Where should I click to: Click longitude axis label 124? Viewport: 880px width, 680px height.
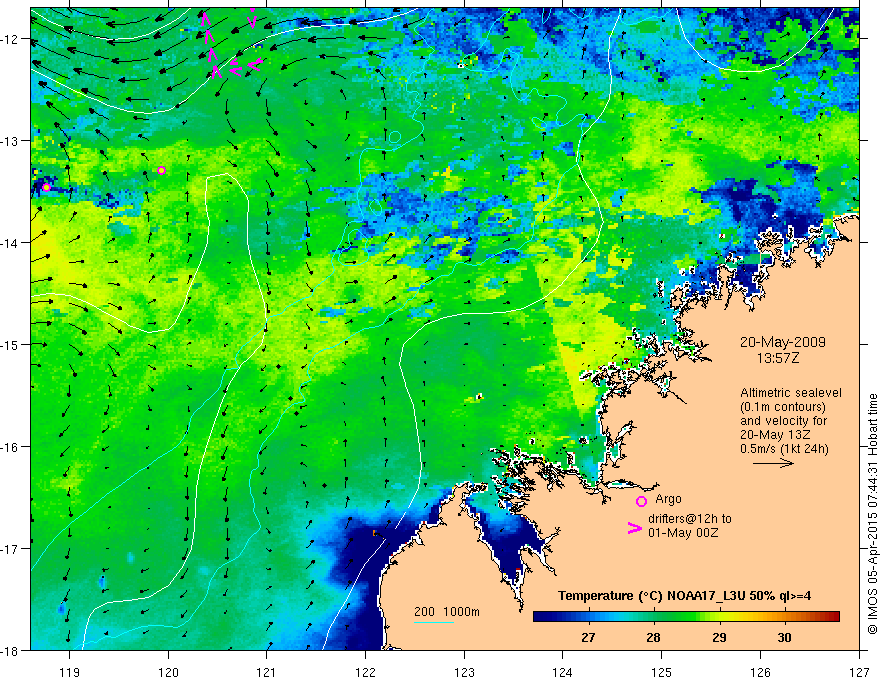tap(563, 672)
